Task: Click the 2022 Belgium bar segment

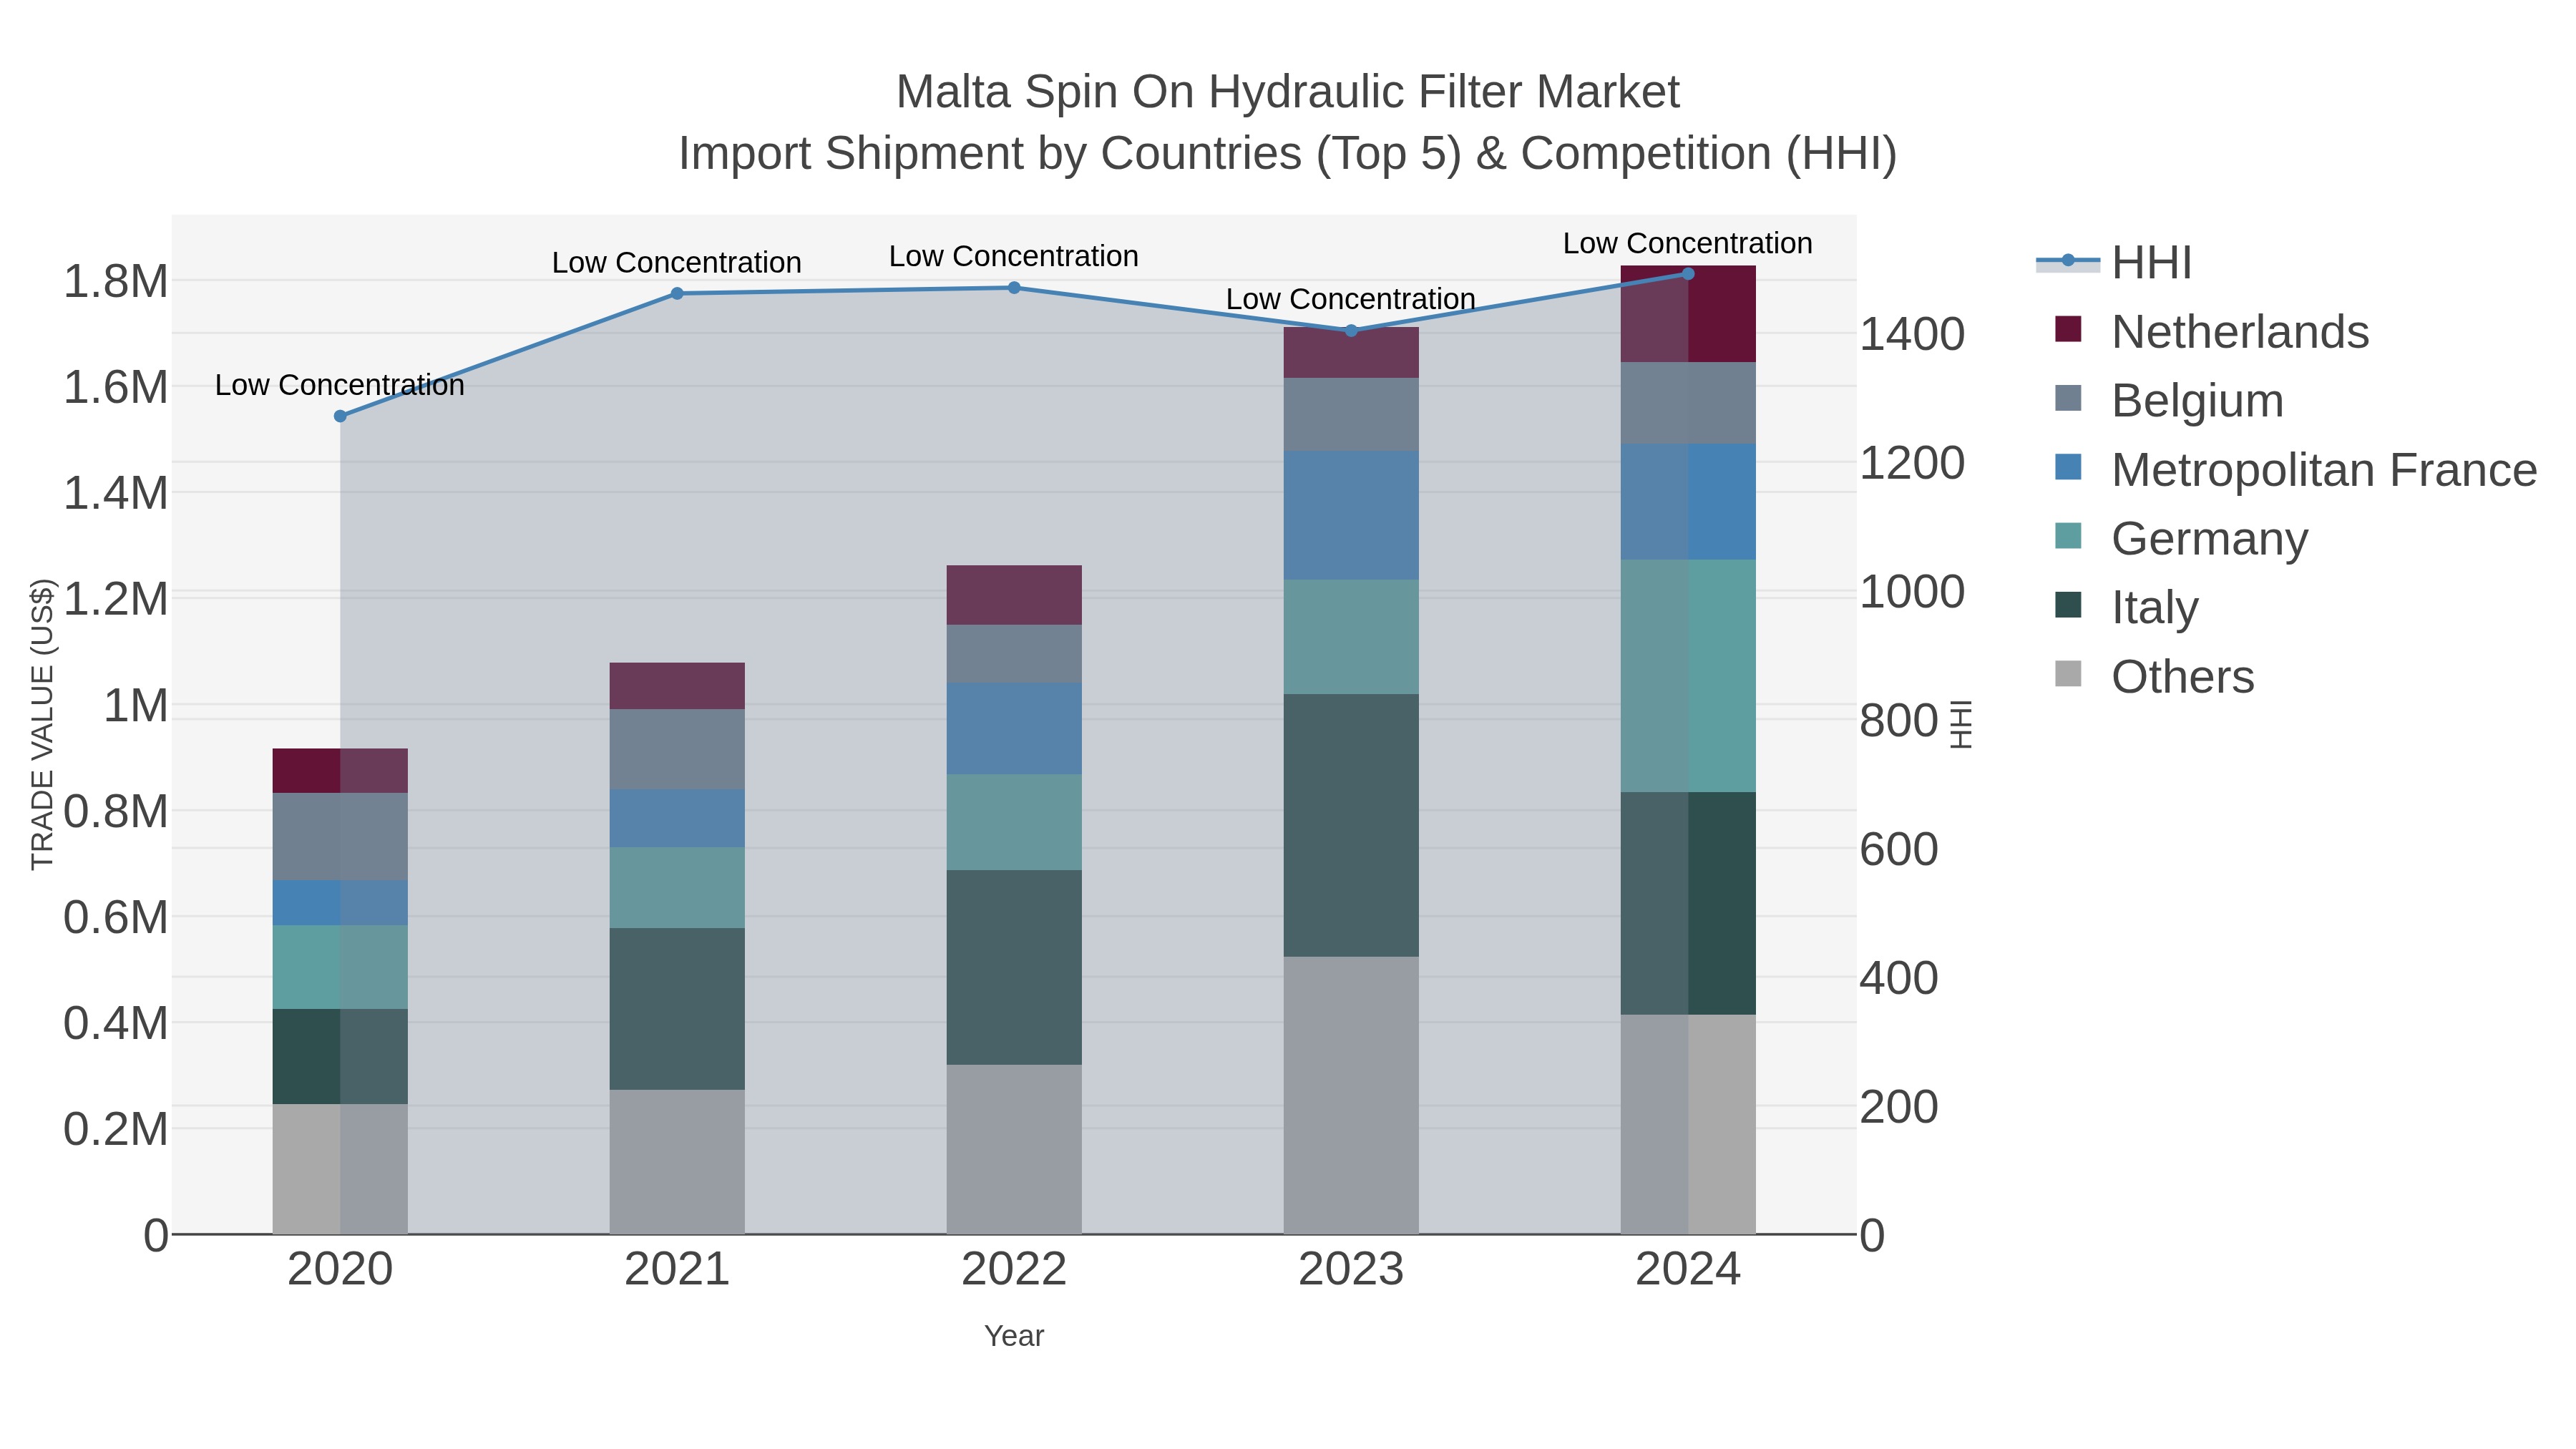Action: pos(1014,654)
